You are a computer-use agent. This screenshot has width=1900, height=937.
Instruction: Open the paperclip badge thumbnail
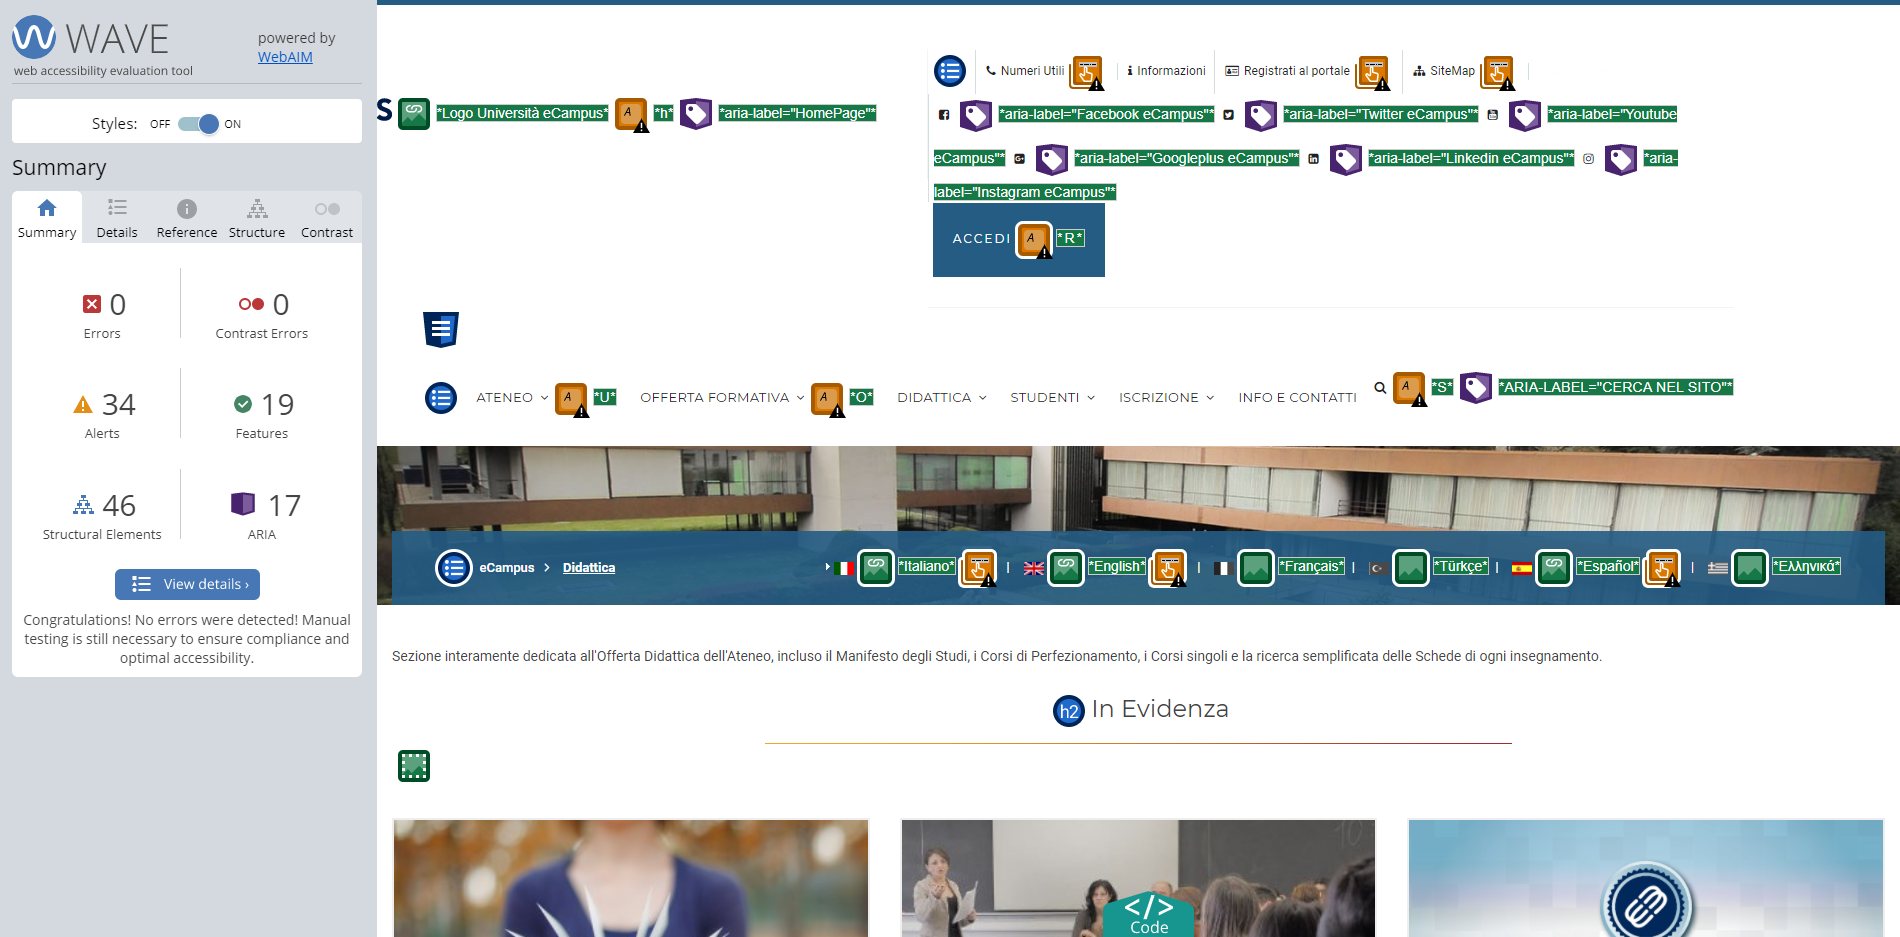point(1646,879)
